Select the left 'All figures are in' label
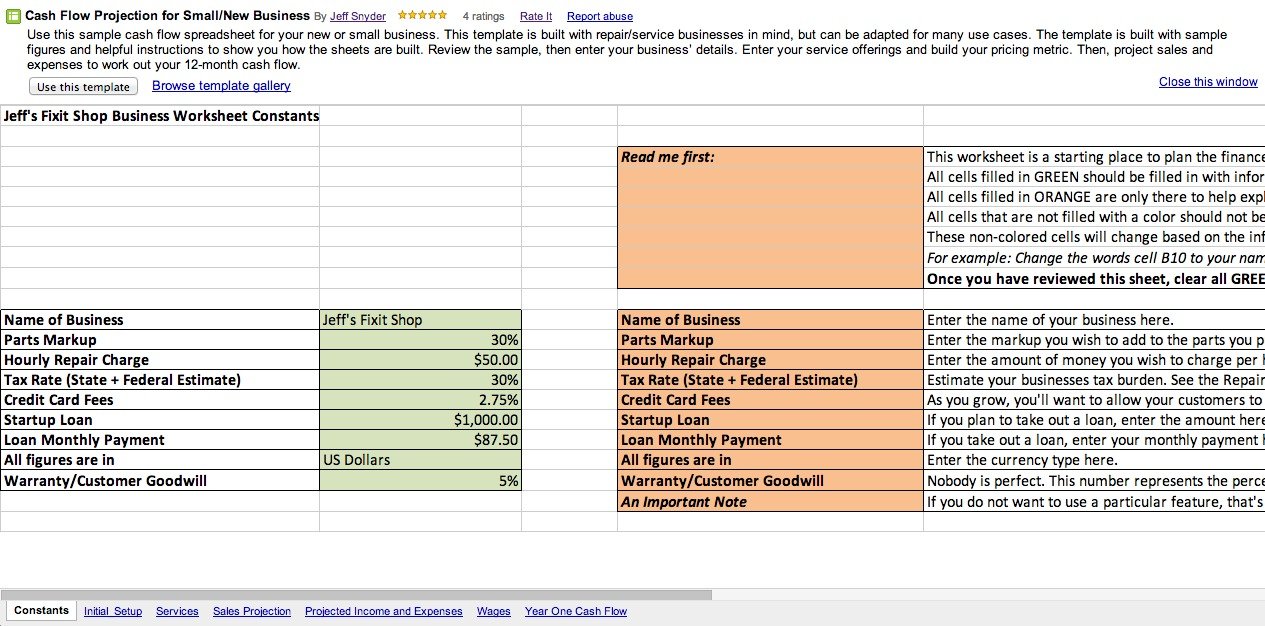 pos(160,460)
